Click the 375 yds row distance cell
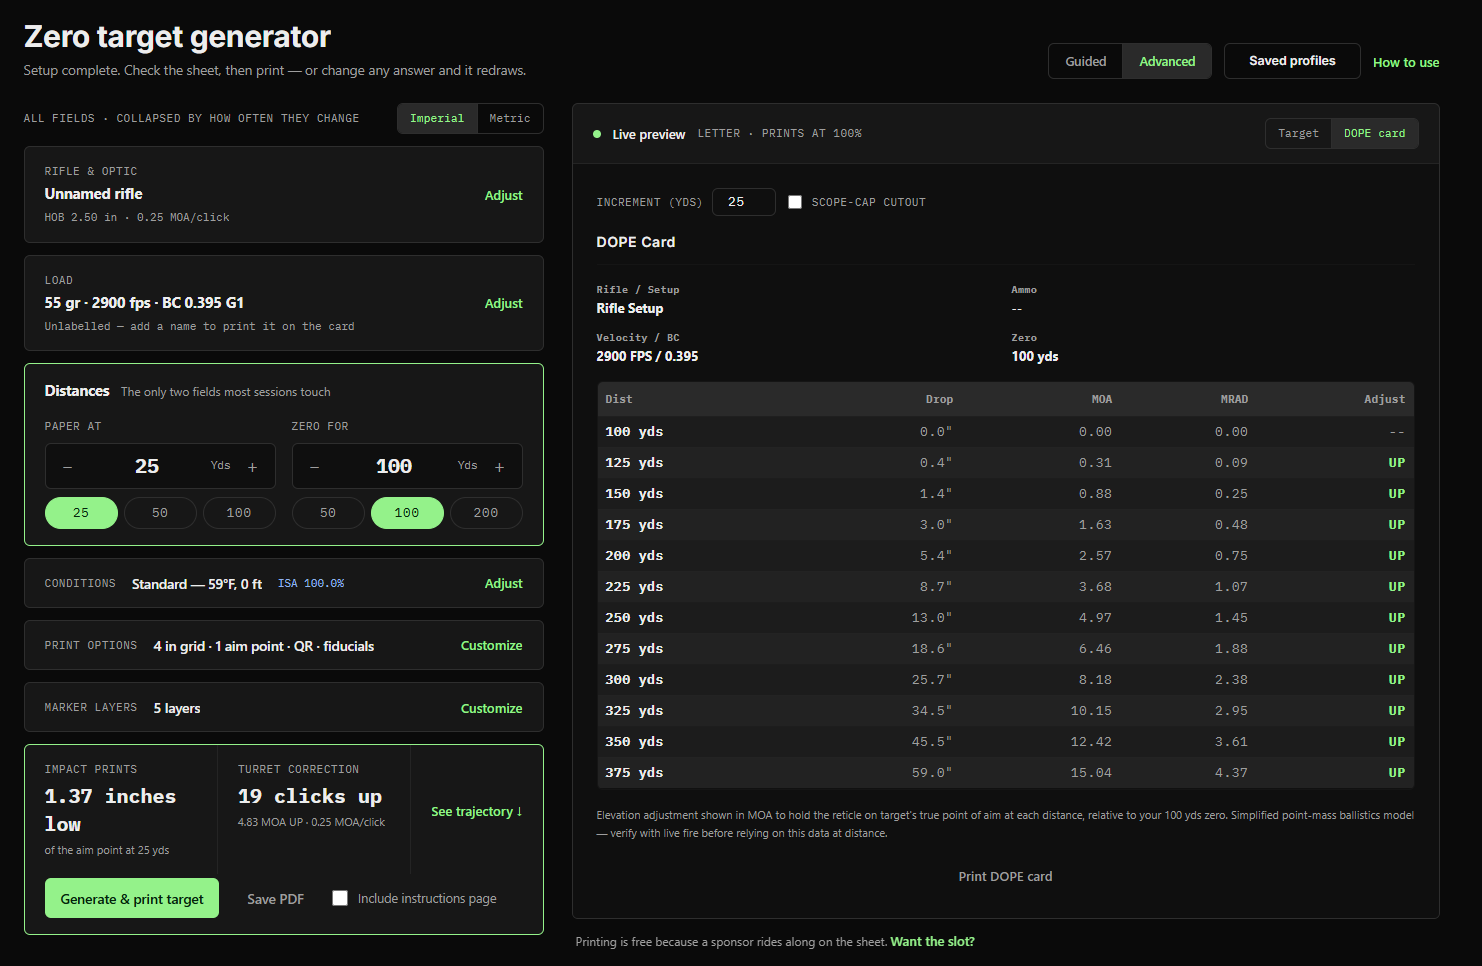 click(x=634, y=772)
